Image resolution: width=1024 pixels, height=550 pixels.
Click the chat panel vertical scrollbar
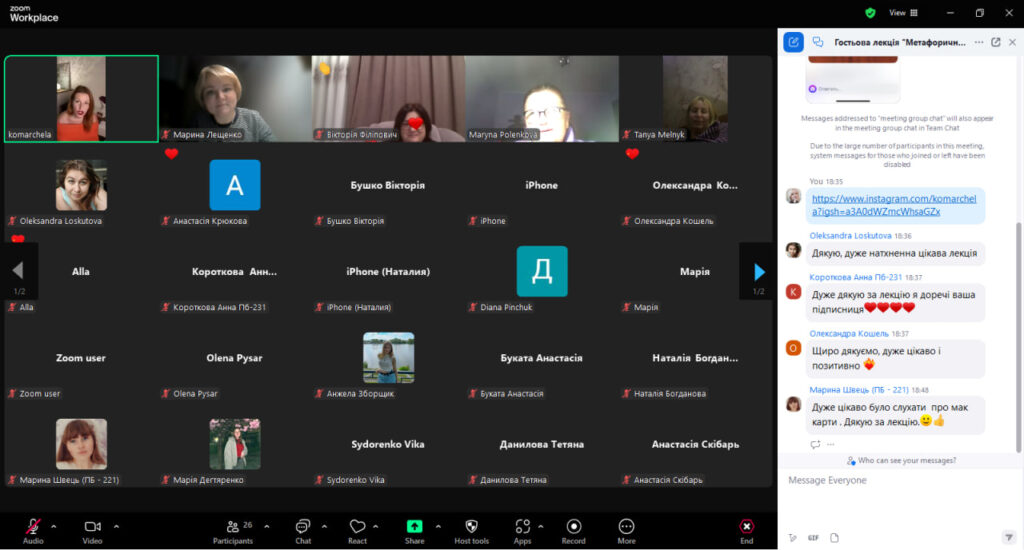click(1018, 330)
